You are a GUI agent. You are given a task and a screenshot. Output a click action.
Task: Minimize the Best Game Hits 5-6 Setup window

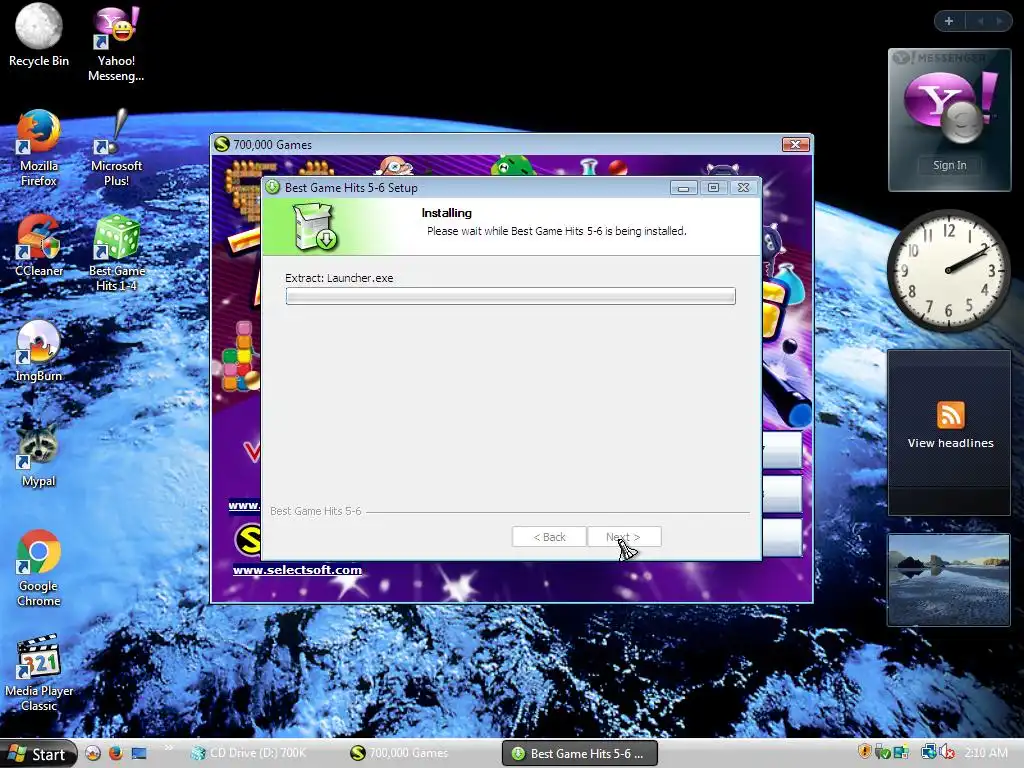click(684, 187)
